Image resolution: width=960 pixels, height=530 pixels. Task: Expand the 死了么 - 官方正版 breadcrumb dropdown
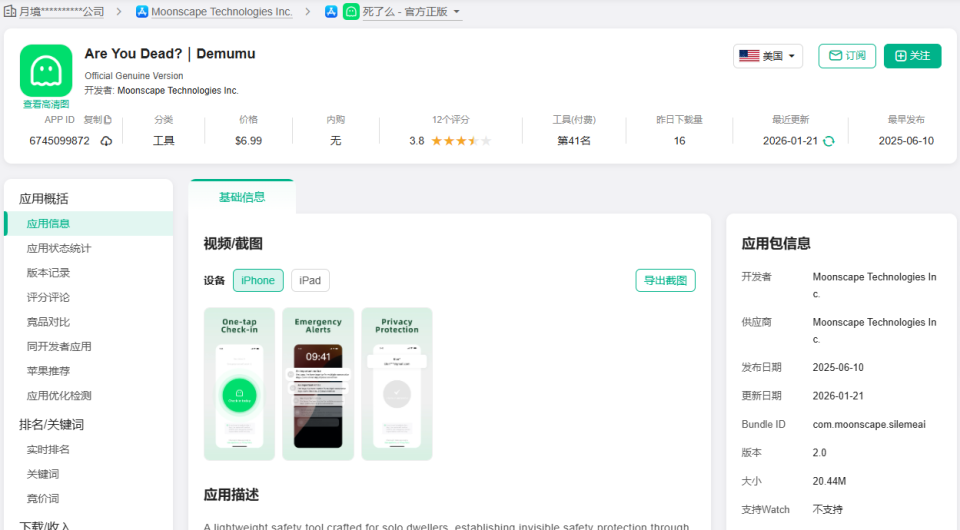tap(457, 12)
